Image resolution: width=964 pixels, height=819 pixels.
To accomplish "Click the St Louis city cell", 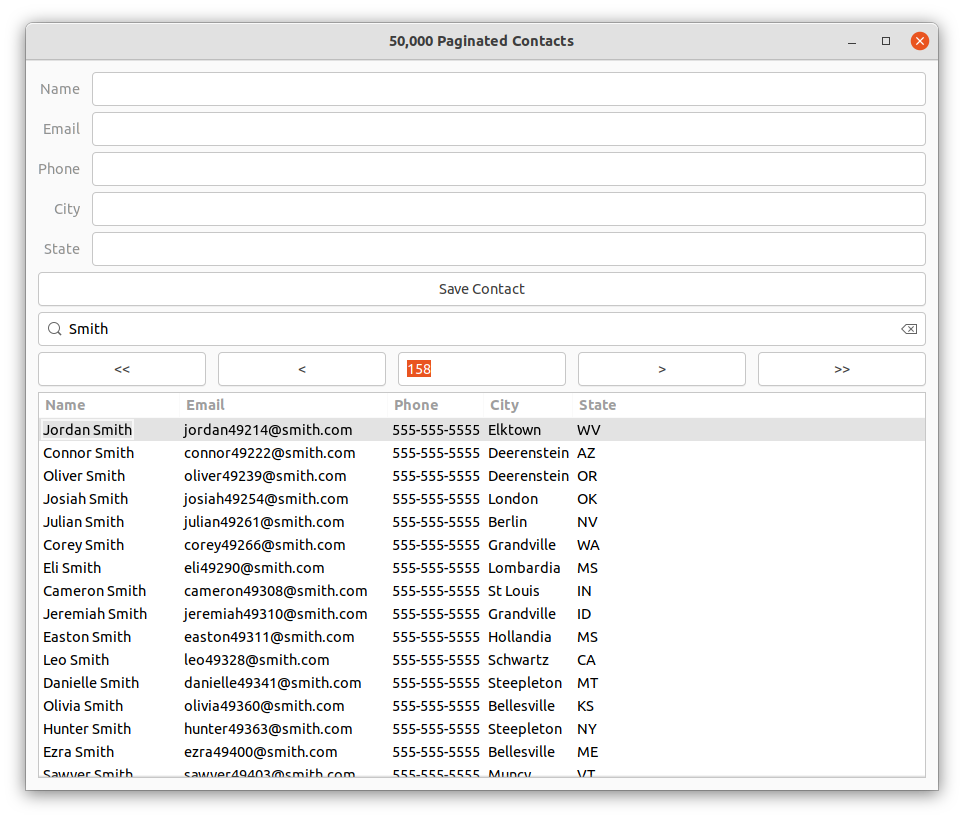I will (x=513, y=591).
